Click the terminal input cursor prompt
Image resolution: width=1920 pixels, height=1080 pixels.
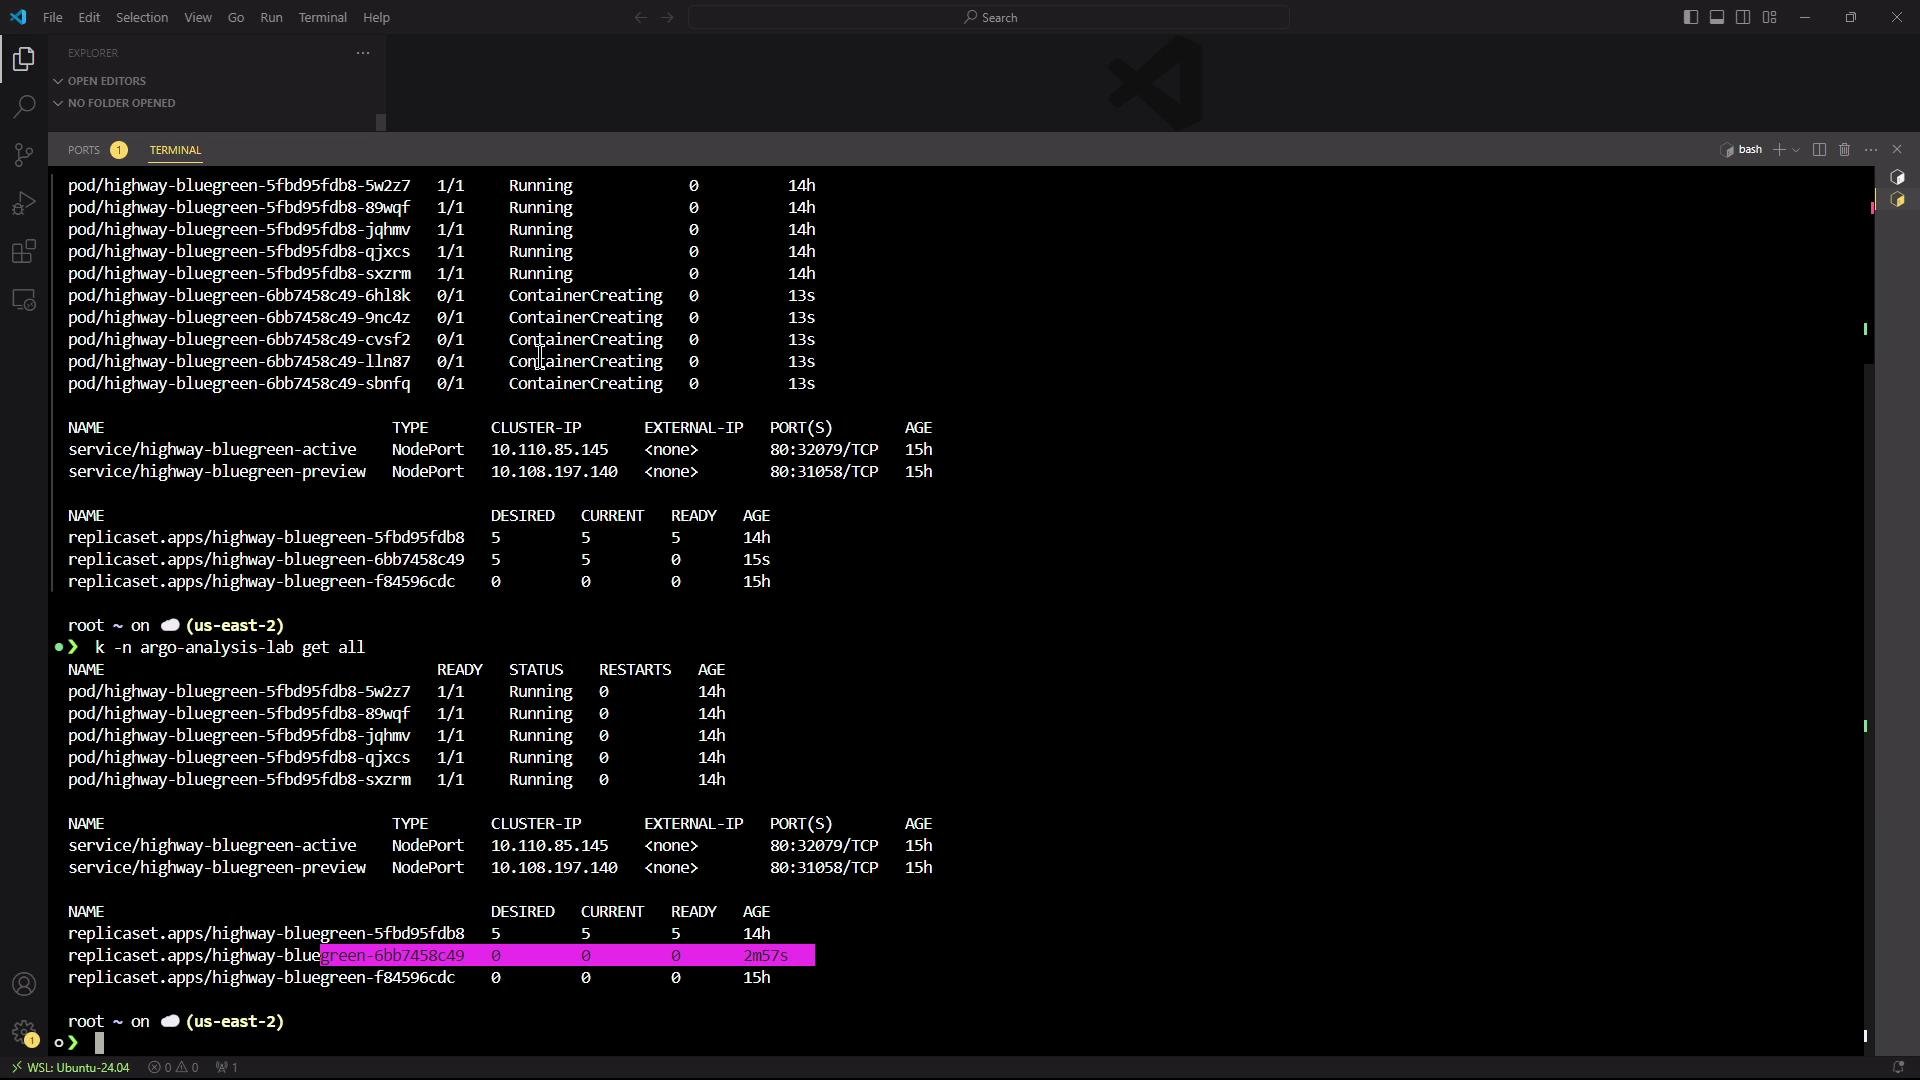point(99,1043)
